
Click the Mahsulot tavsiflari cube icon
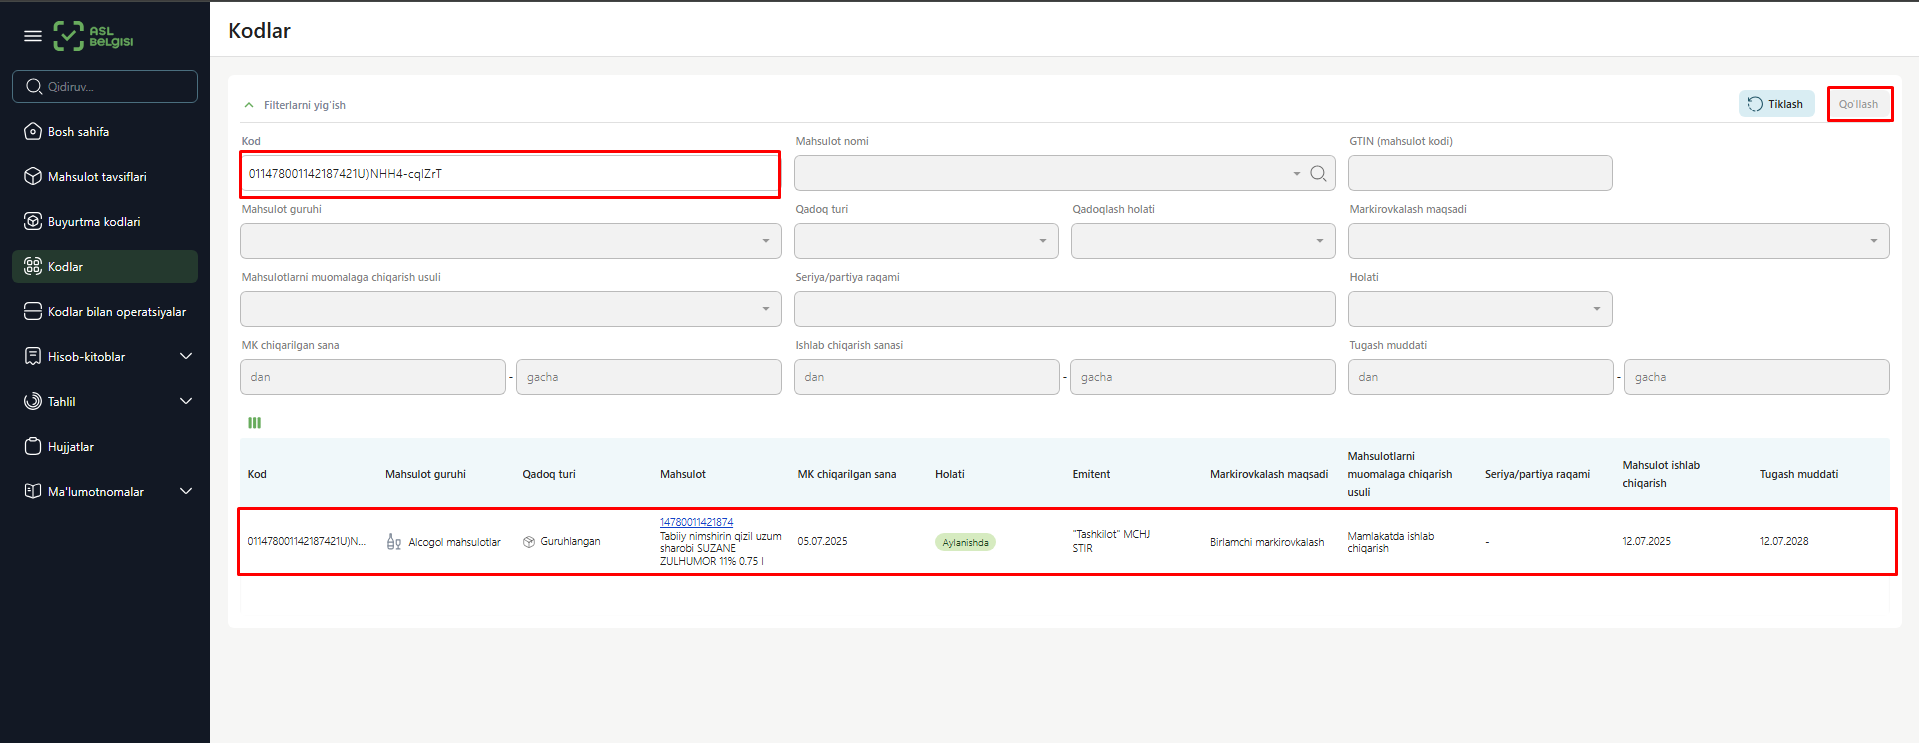33,177
